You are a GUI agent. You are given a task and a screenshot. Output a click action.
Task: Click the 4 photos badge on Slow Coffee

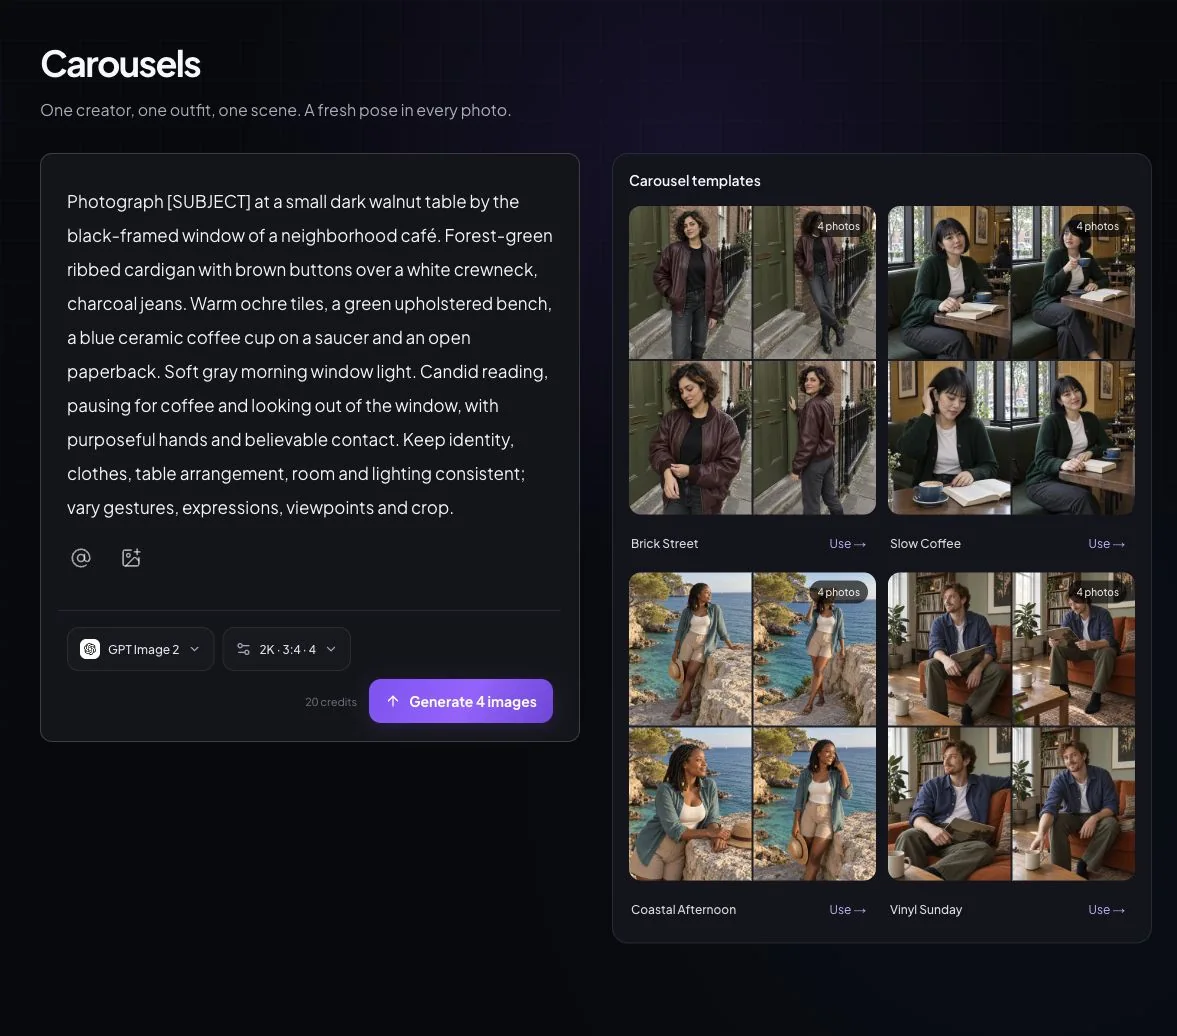[x=1097, y=226]
